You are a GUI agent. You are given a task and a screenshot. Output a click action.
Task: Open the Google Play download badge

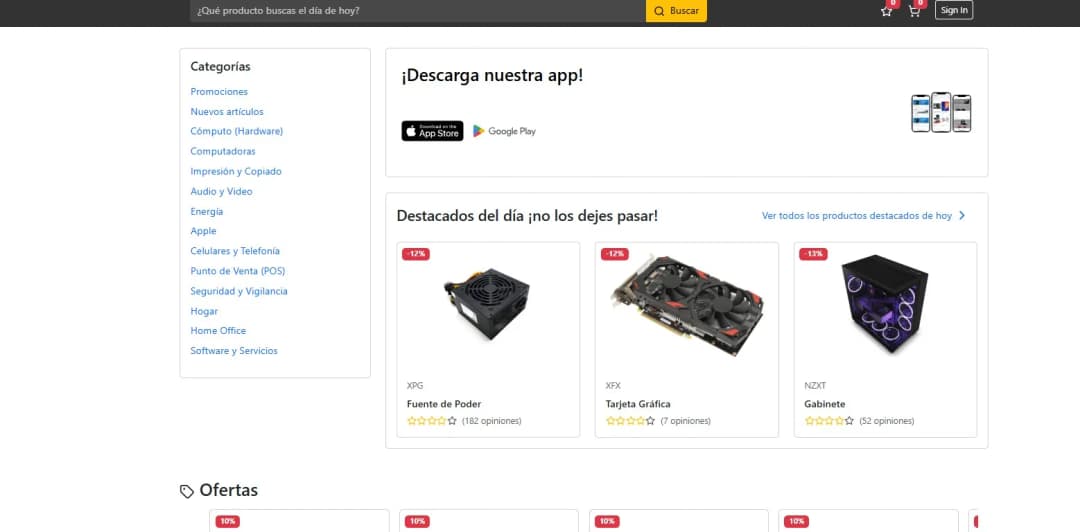point(504,131)
